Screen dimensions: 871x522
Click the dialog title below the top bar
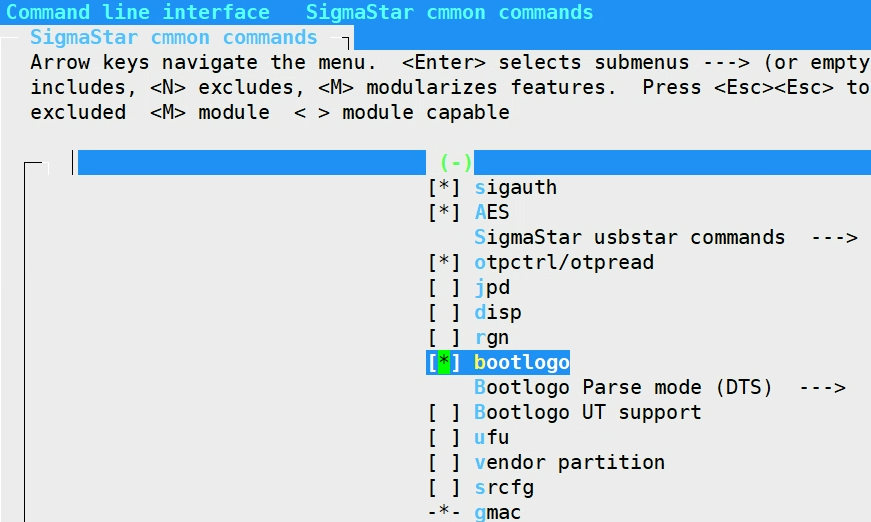pyautogui.click(x=173, y=38)
